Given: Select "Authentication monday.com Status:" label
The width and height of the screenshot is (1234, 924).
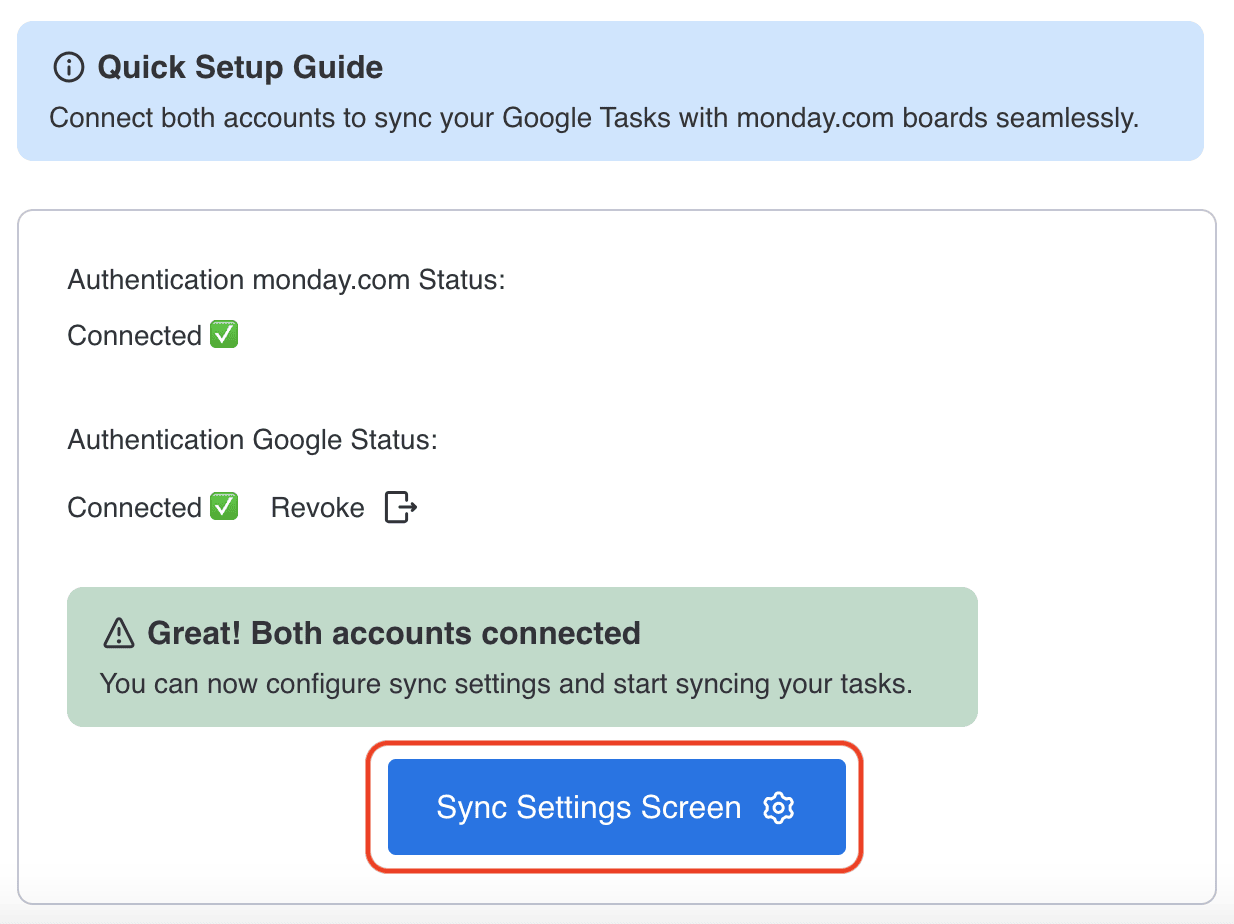Looking at the screenshot, I should pos(286,280).
